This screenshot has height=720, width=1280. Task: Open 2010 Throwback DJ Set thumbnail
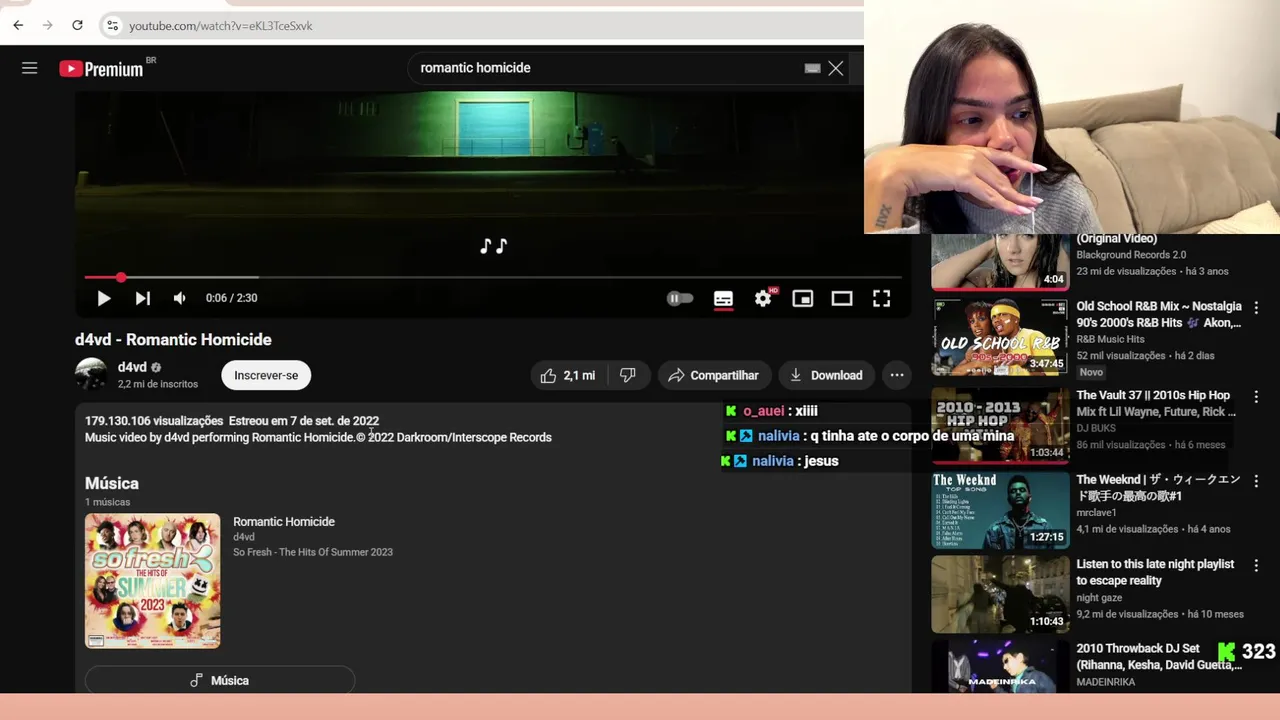click(1000, 665)
